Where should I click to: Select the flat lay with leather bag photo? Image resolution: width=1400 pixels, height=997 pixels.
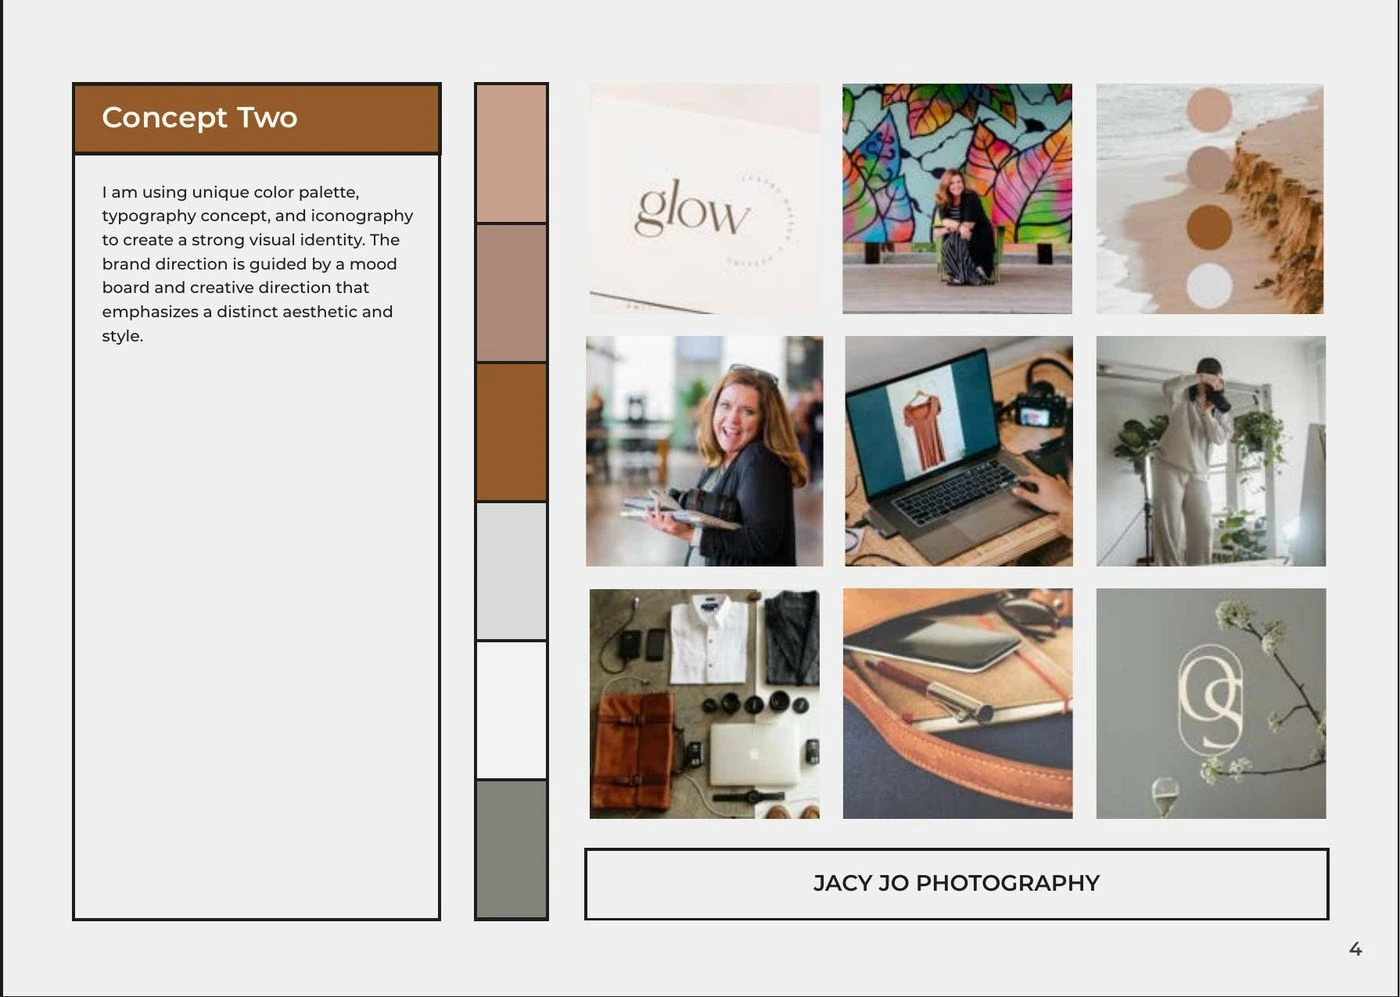point(704,704)
